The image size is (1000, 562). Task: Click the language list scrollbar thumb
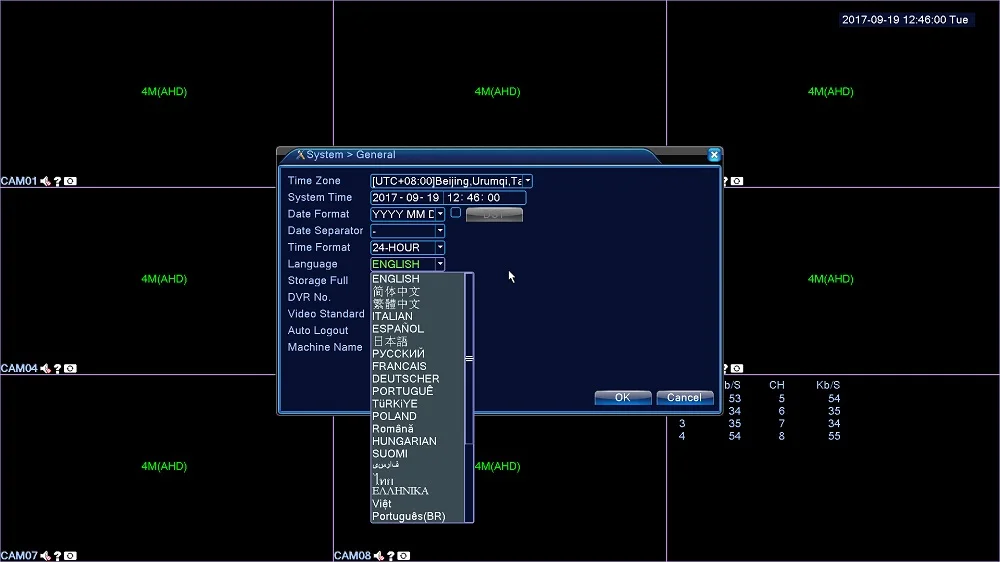(x=469, y=359)
